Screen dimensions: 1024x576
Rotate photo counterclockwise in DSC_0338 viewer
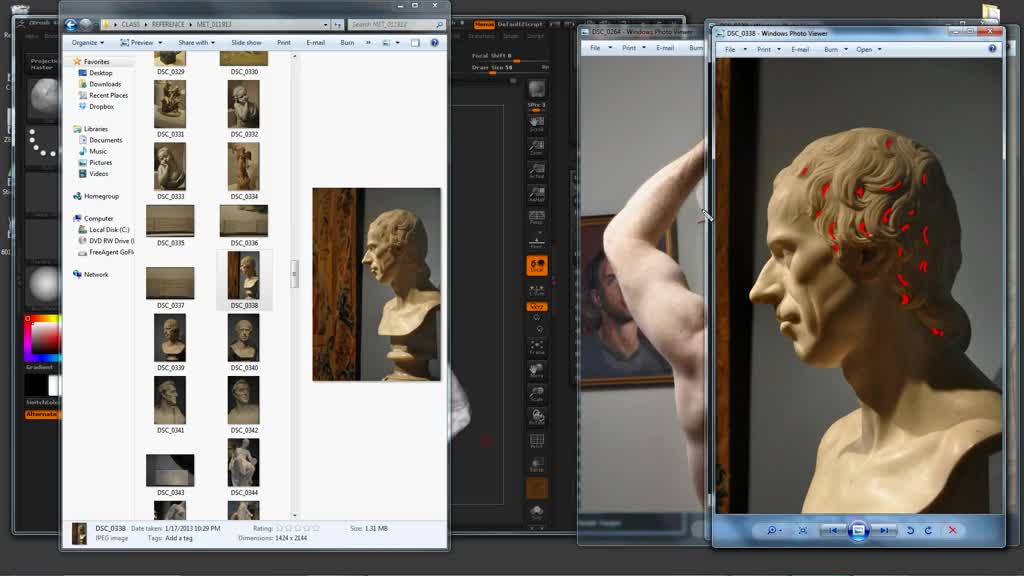910,530
